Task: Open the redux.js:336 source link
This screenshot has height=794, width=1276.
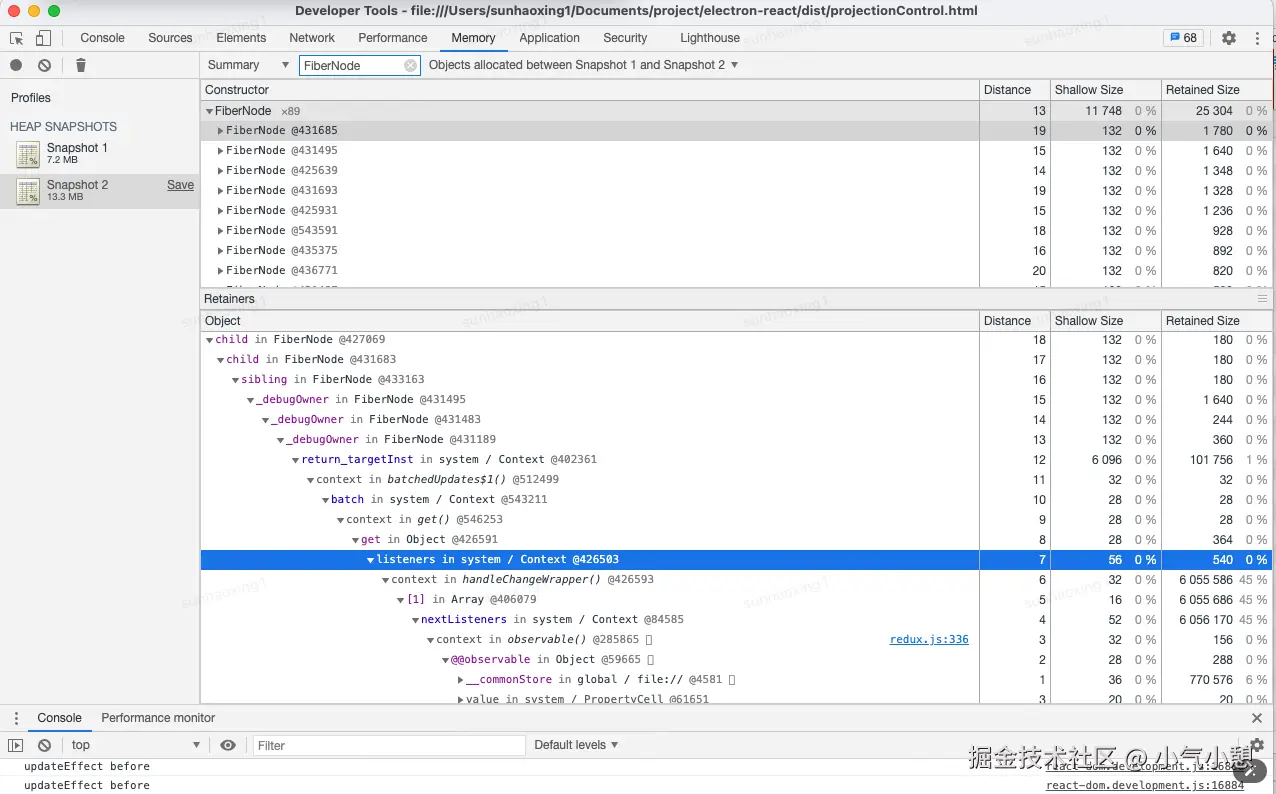Action: pyautogui.click(x=928, y=640)
